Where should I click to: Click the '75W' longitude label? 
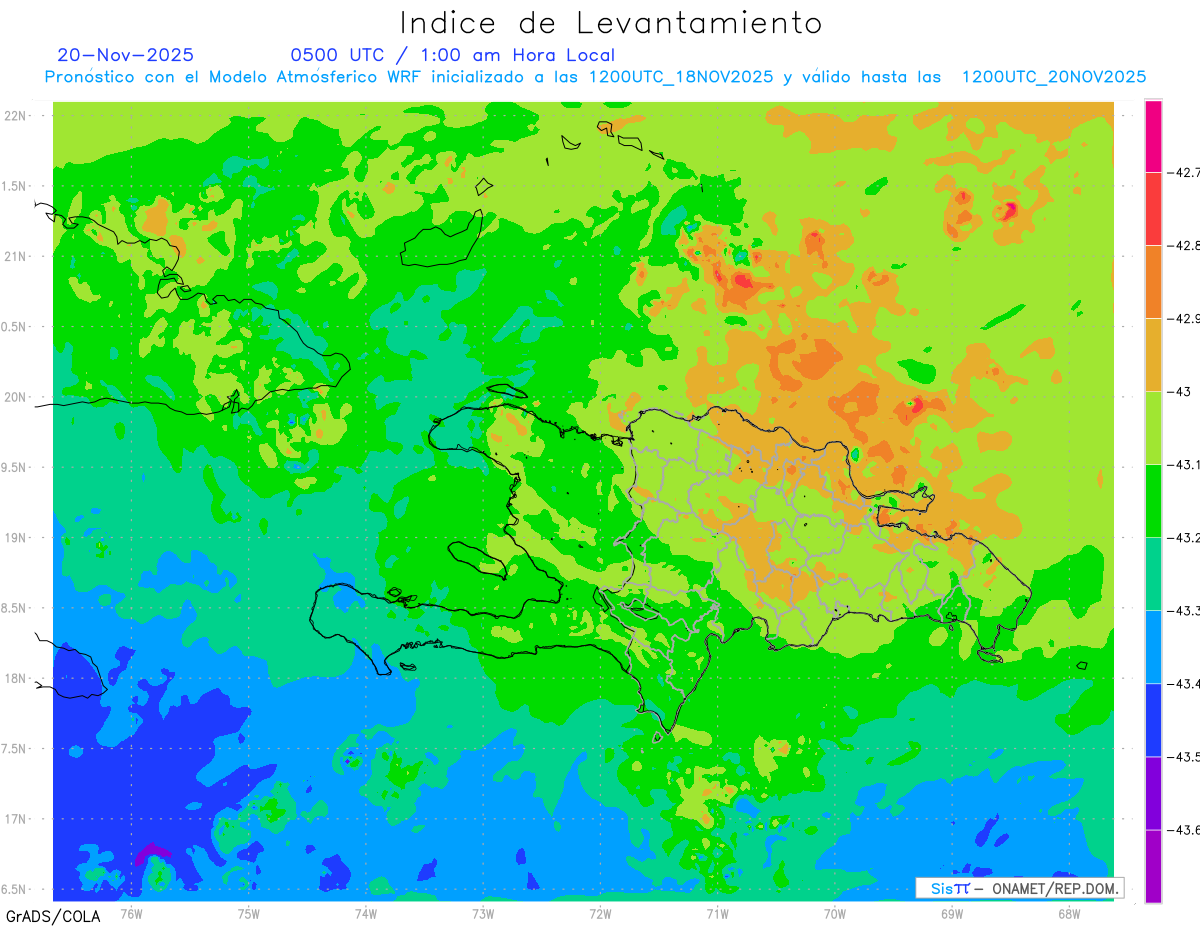pos(249,913)
